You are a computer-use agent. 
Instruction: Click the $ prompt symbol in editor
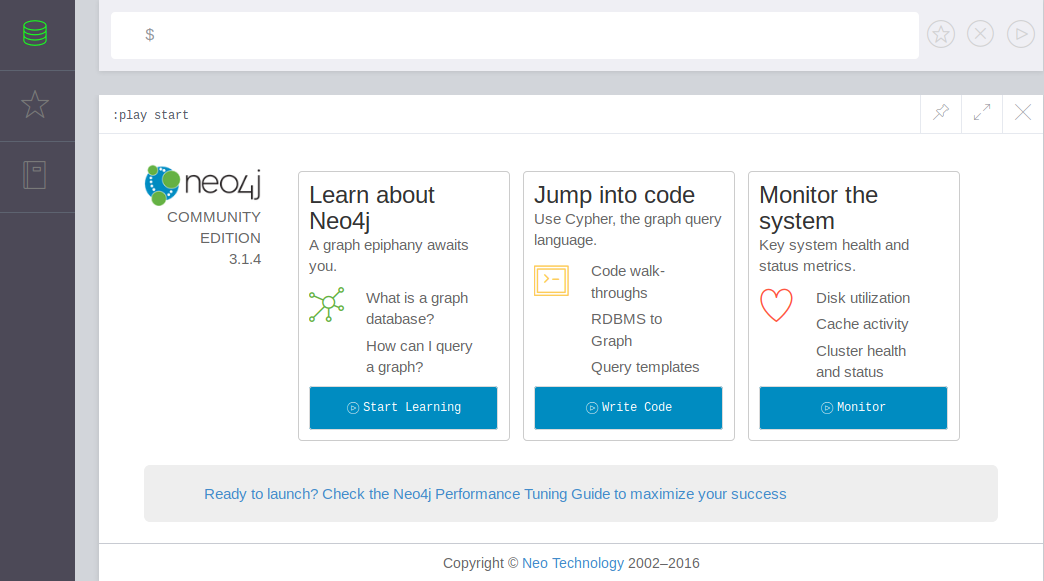(150, 35)
